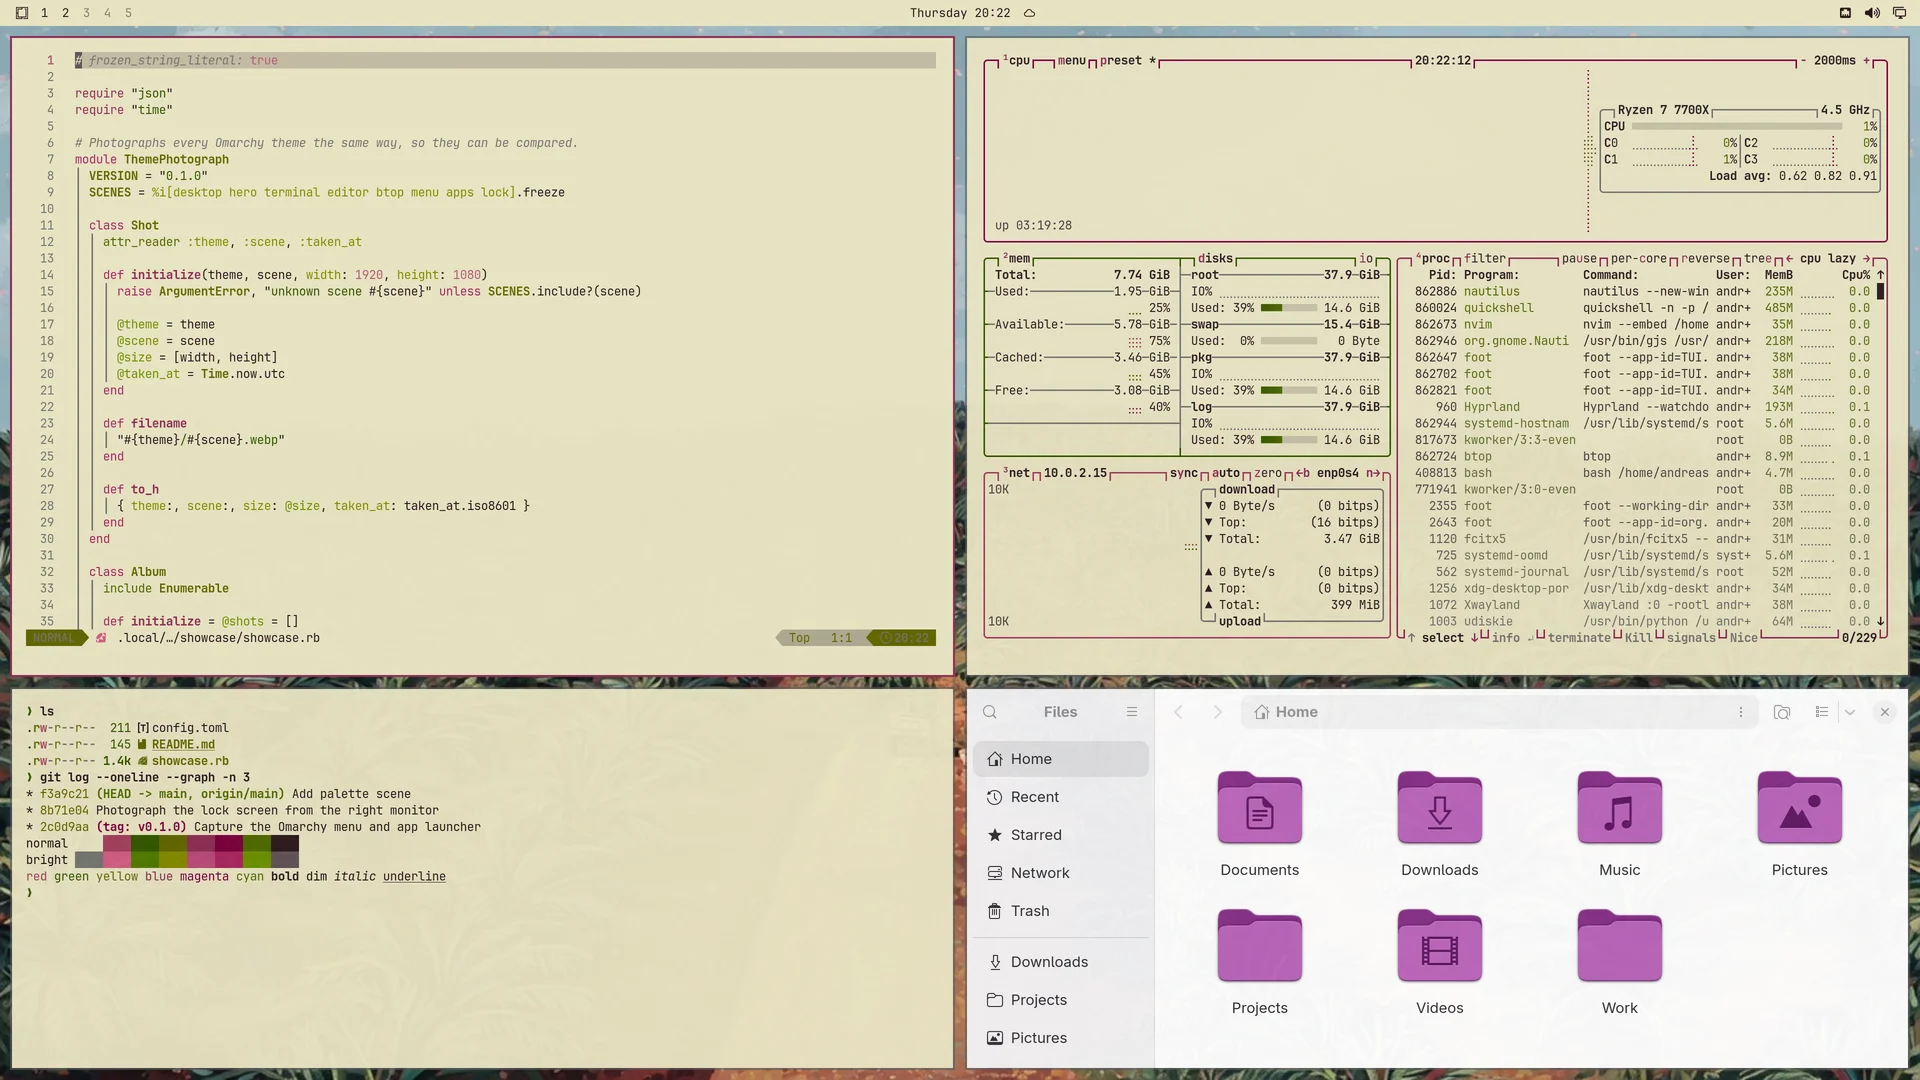Toggle tree view in btop proc panel

pyautogui.click(x=1758, y=258)
